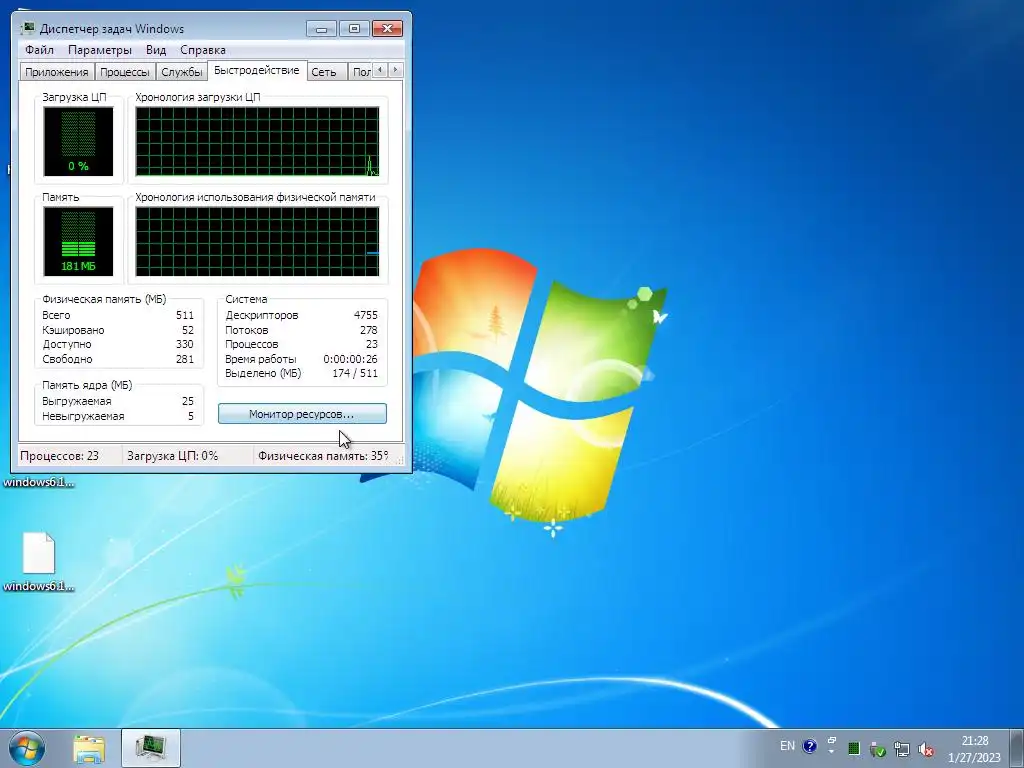The image size is (1024, 768).
Task: Click the green CPU meter tray icon
Action: click(854, 748)
